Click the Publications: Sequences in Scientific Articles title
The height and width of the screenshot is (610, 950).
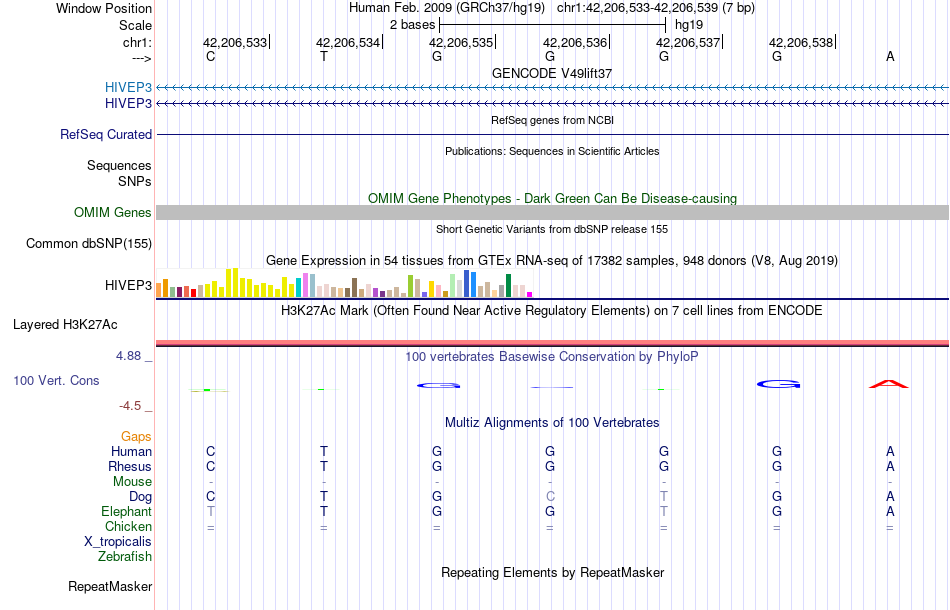(552, 151)
